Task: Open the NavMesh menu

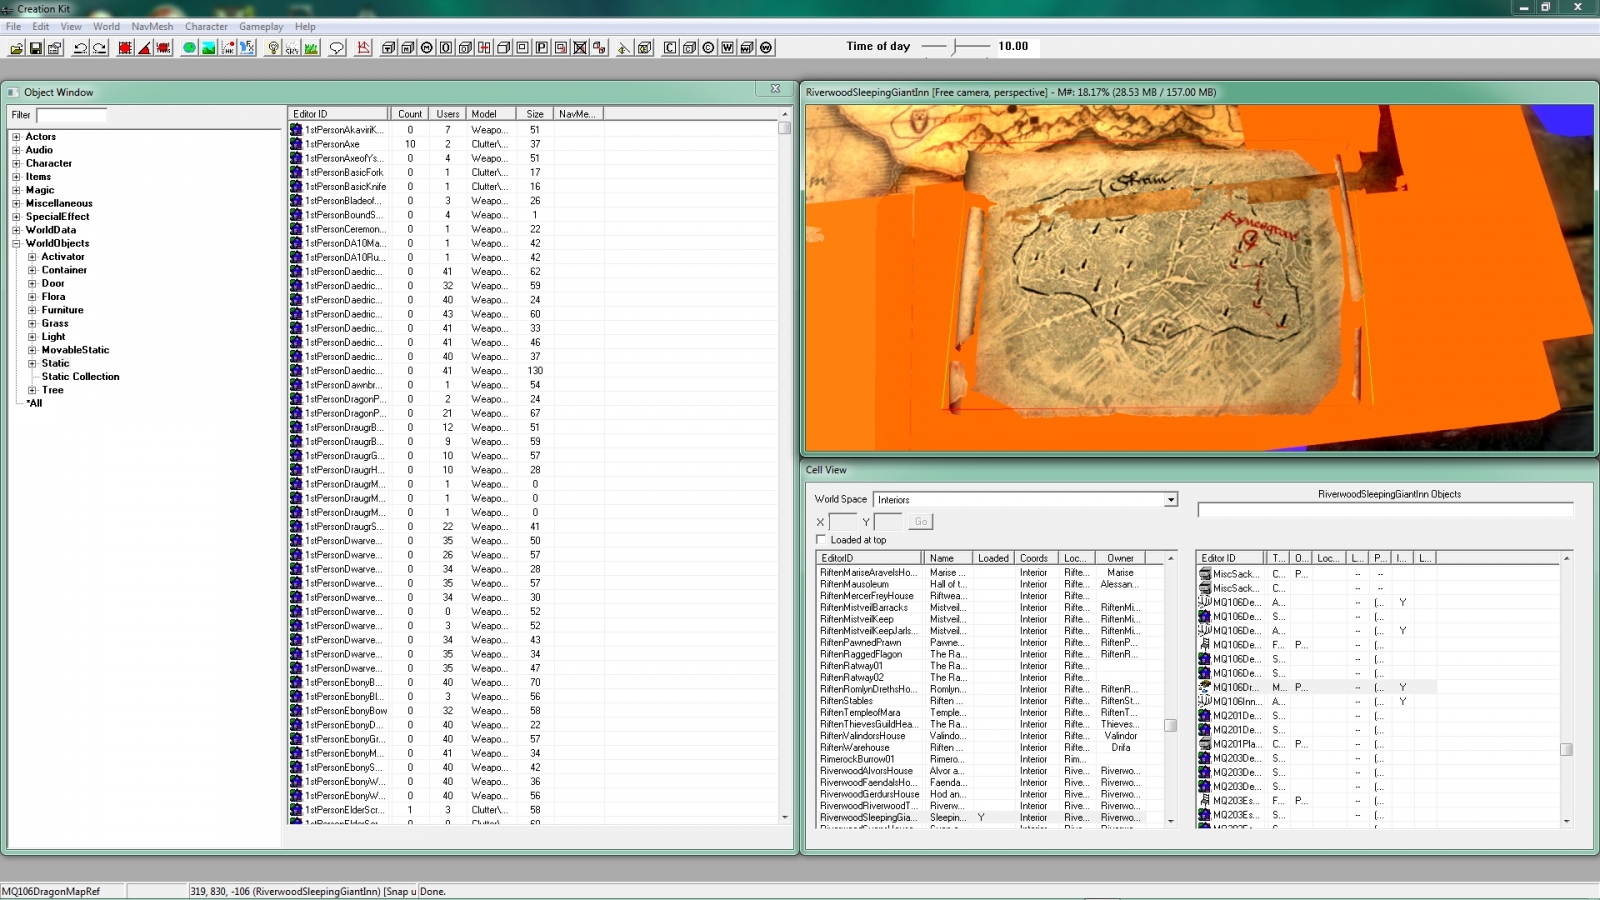Action: 152,26
